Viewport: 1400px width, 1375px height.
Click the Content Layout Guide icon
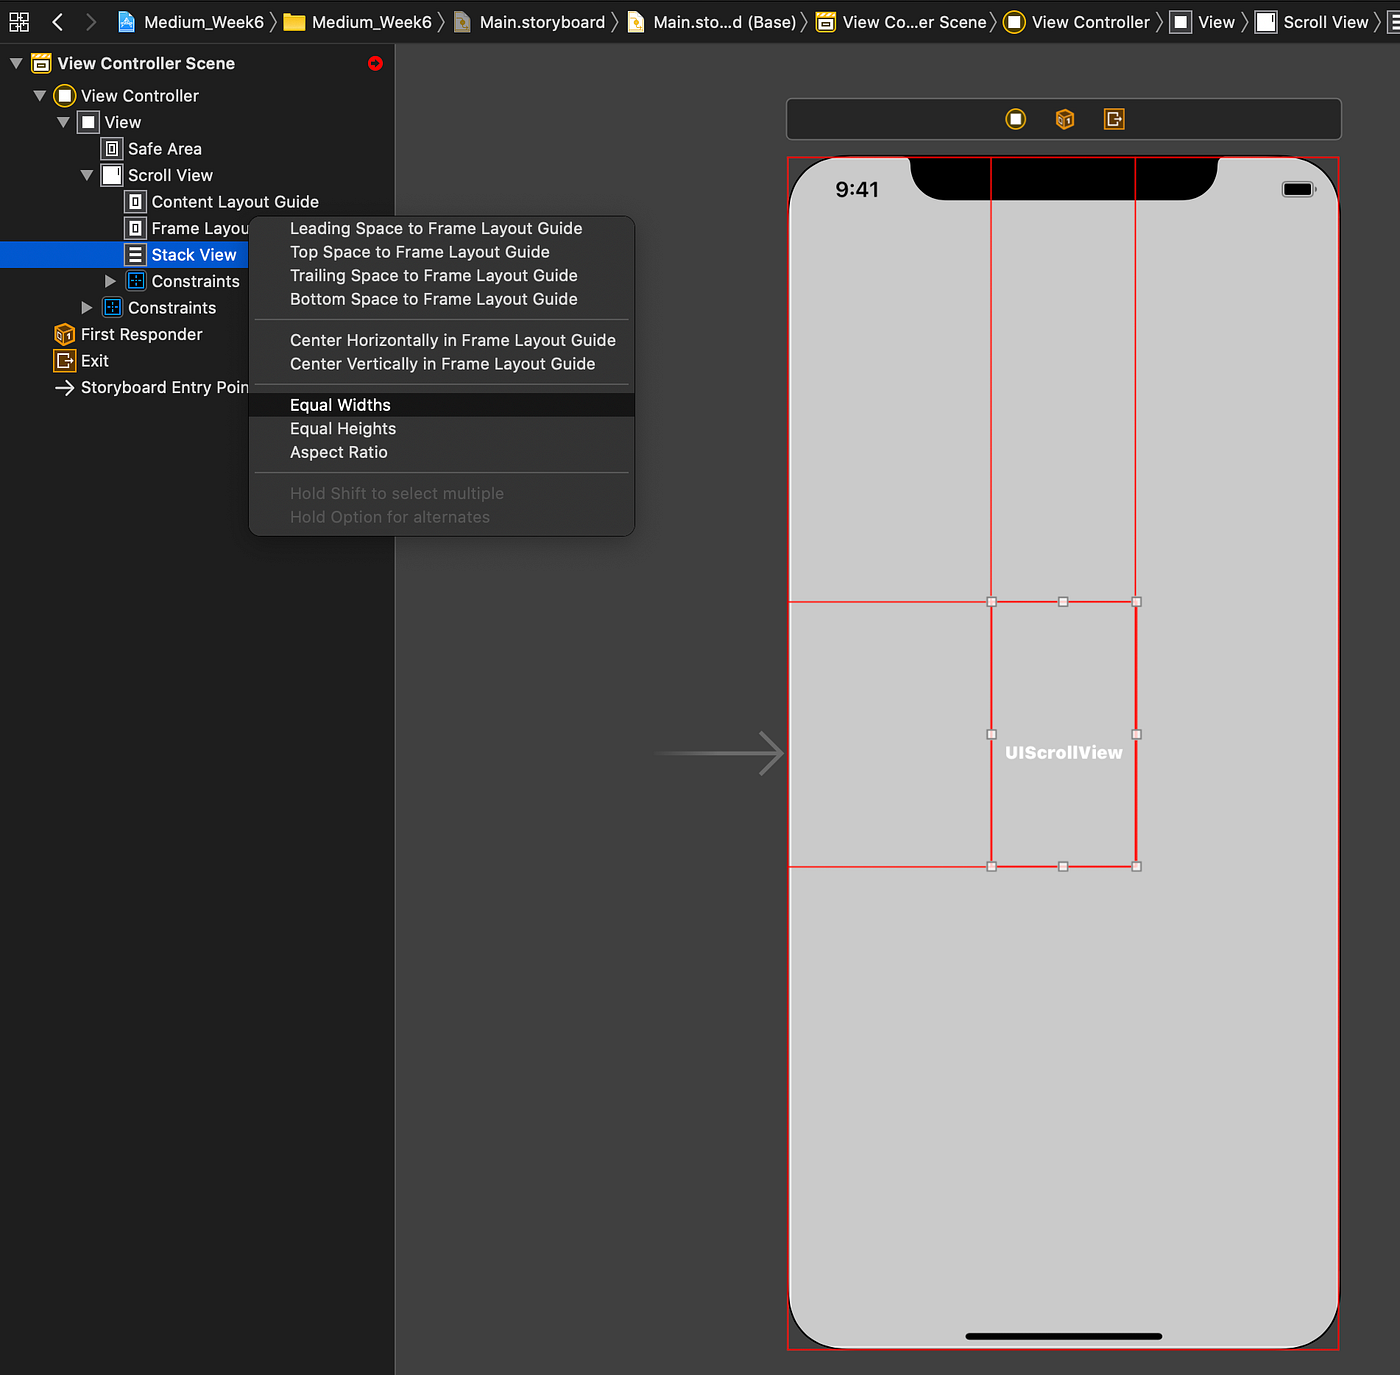tap(135, 201)
